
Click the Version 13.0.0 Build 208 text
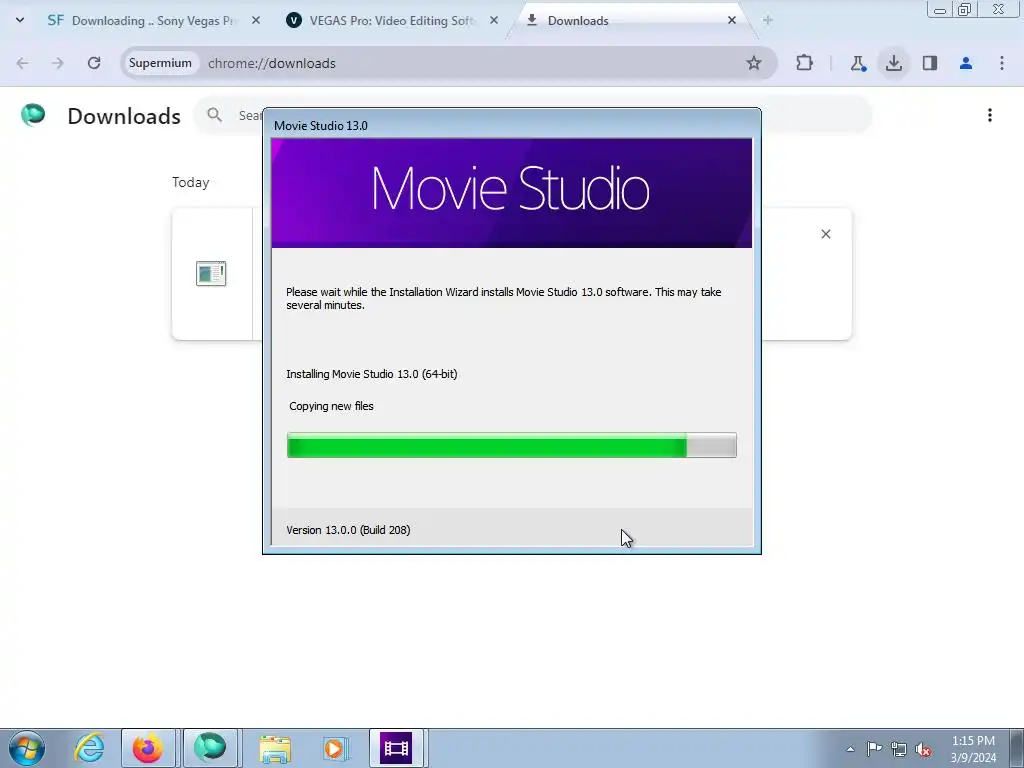[x=348, y=530]
